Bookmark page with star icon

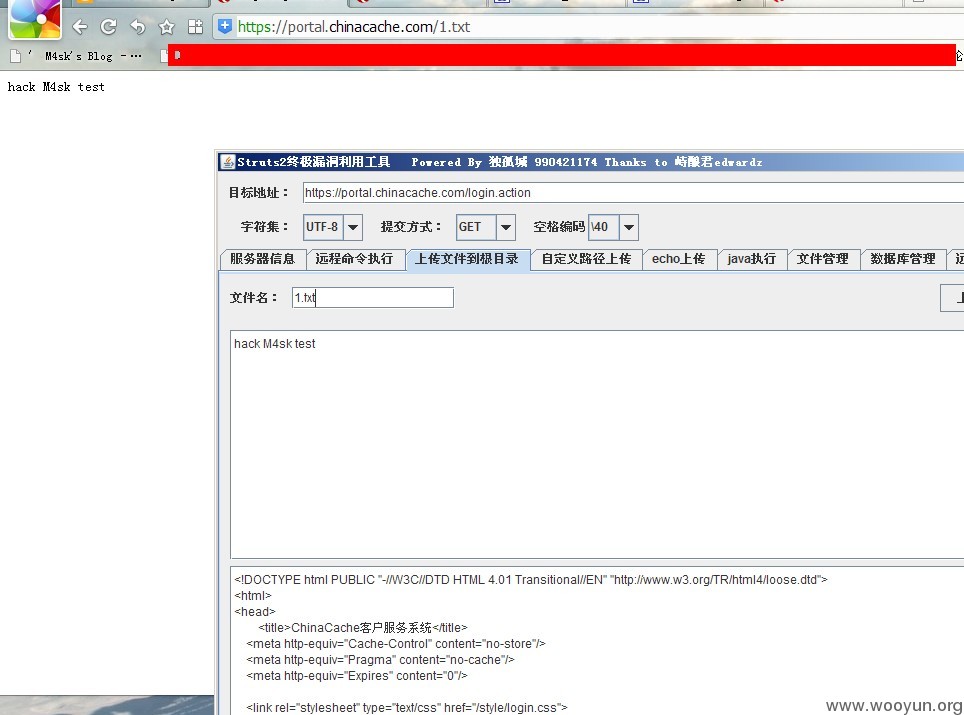point(167,27)
